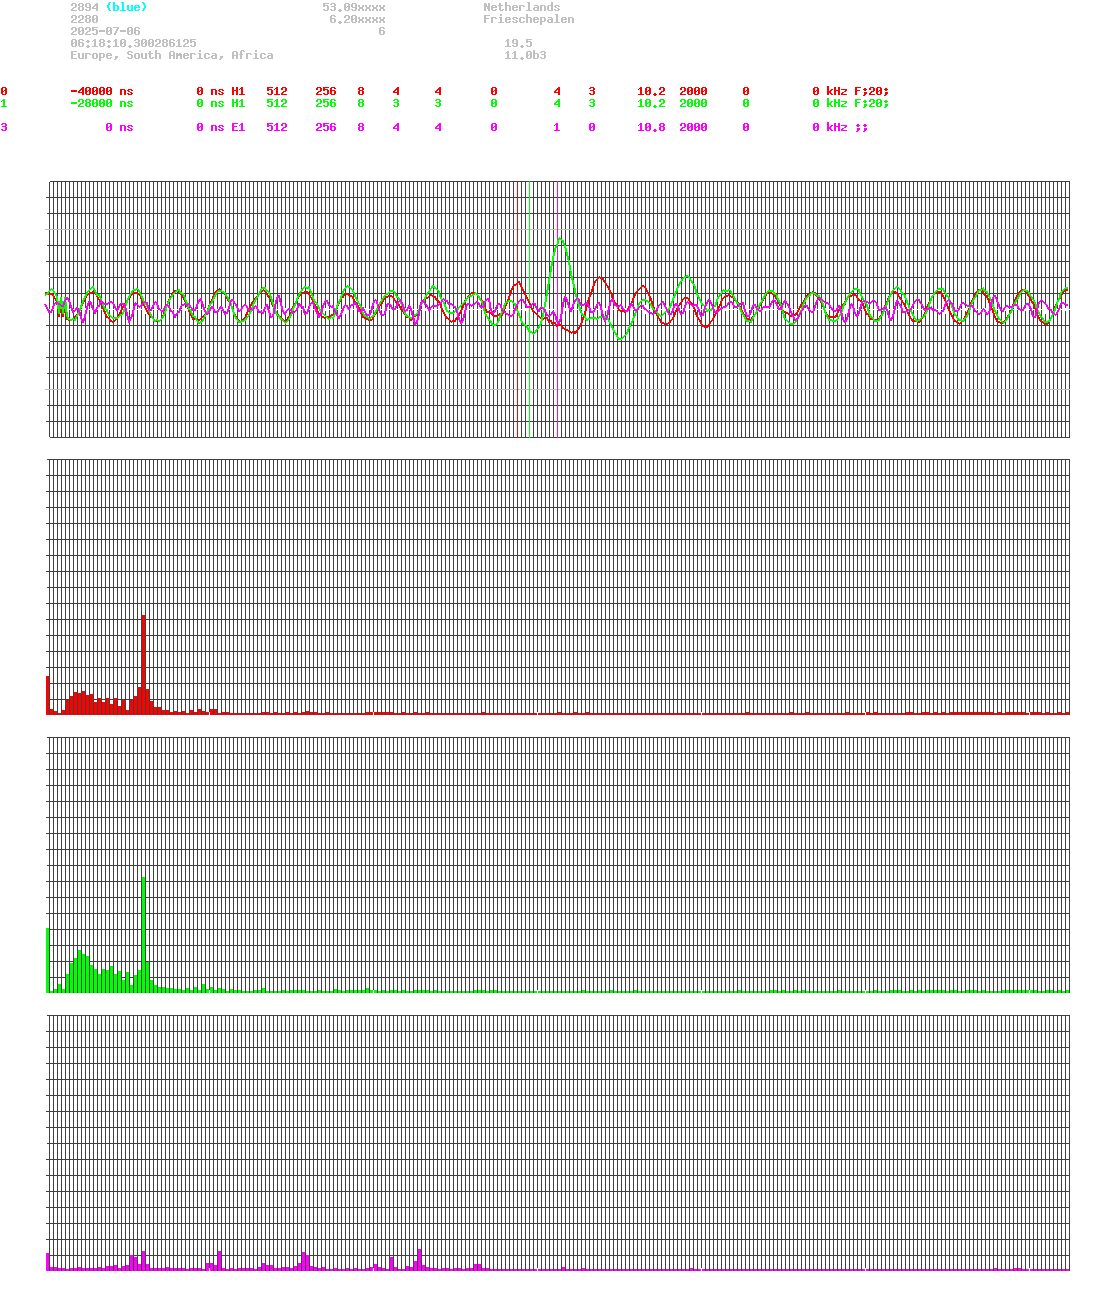This screenshot has width=1095, height=1293.
Task: Click the red '0 ns H1' label
Action: point(220,91)
